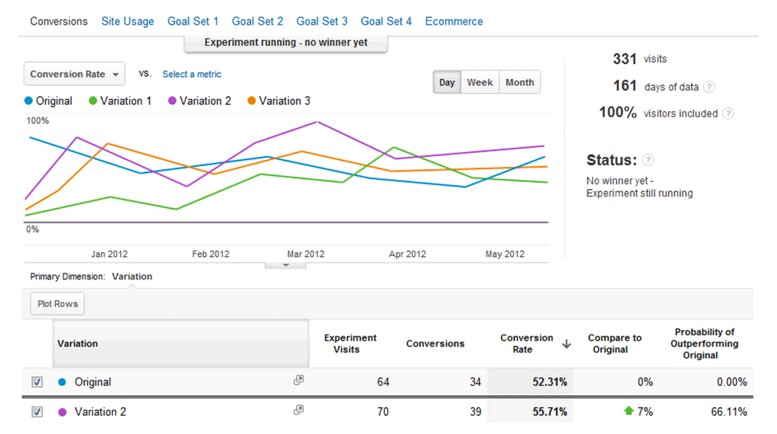The image size is (777, 434).
Task: Click sort arrow beside Conversion Rate column
Action: tap(566, 344)
